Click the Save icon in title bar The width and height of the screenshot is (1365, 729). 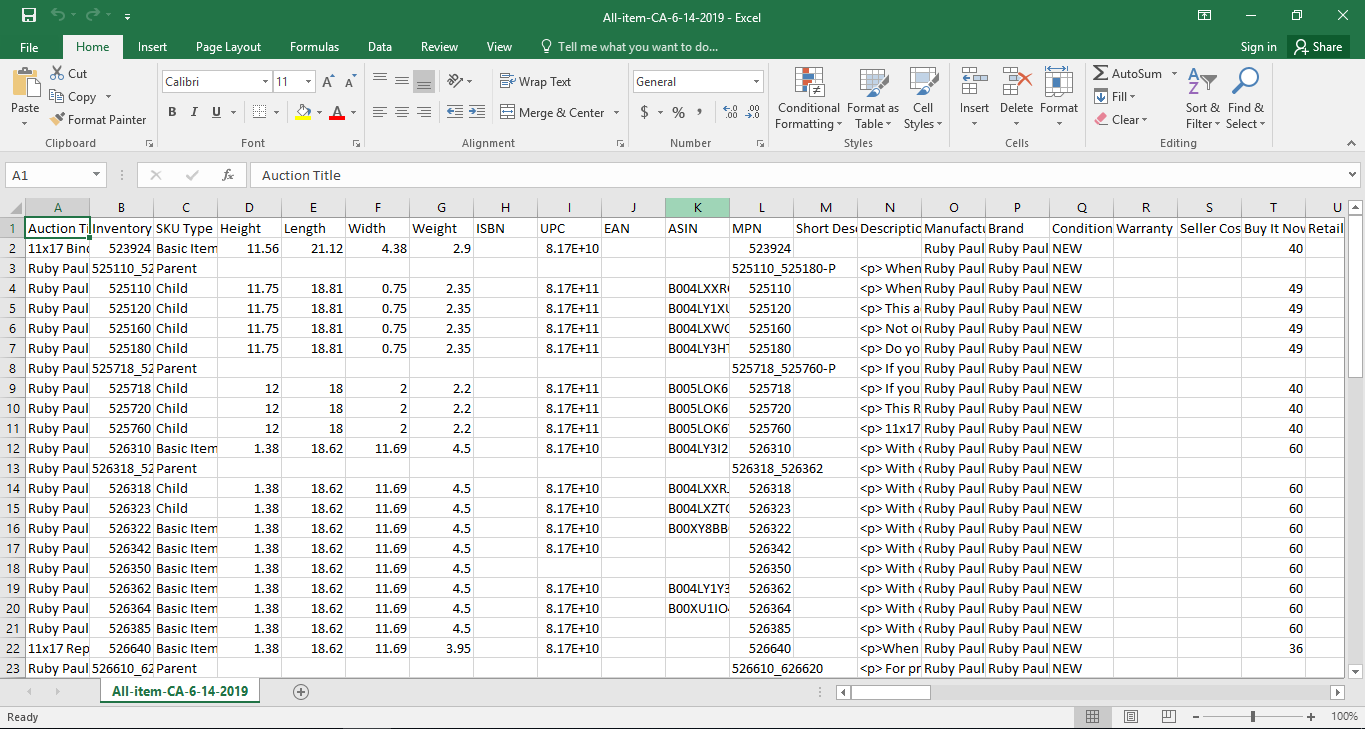pos(29,16)
